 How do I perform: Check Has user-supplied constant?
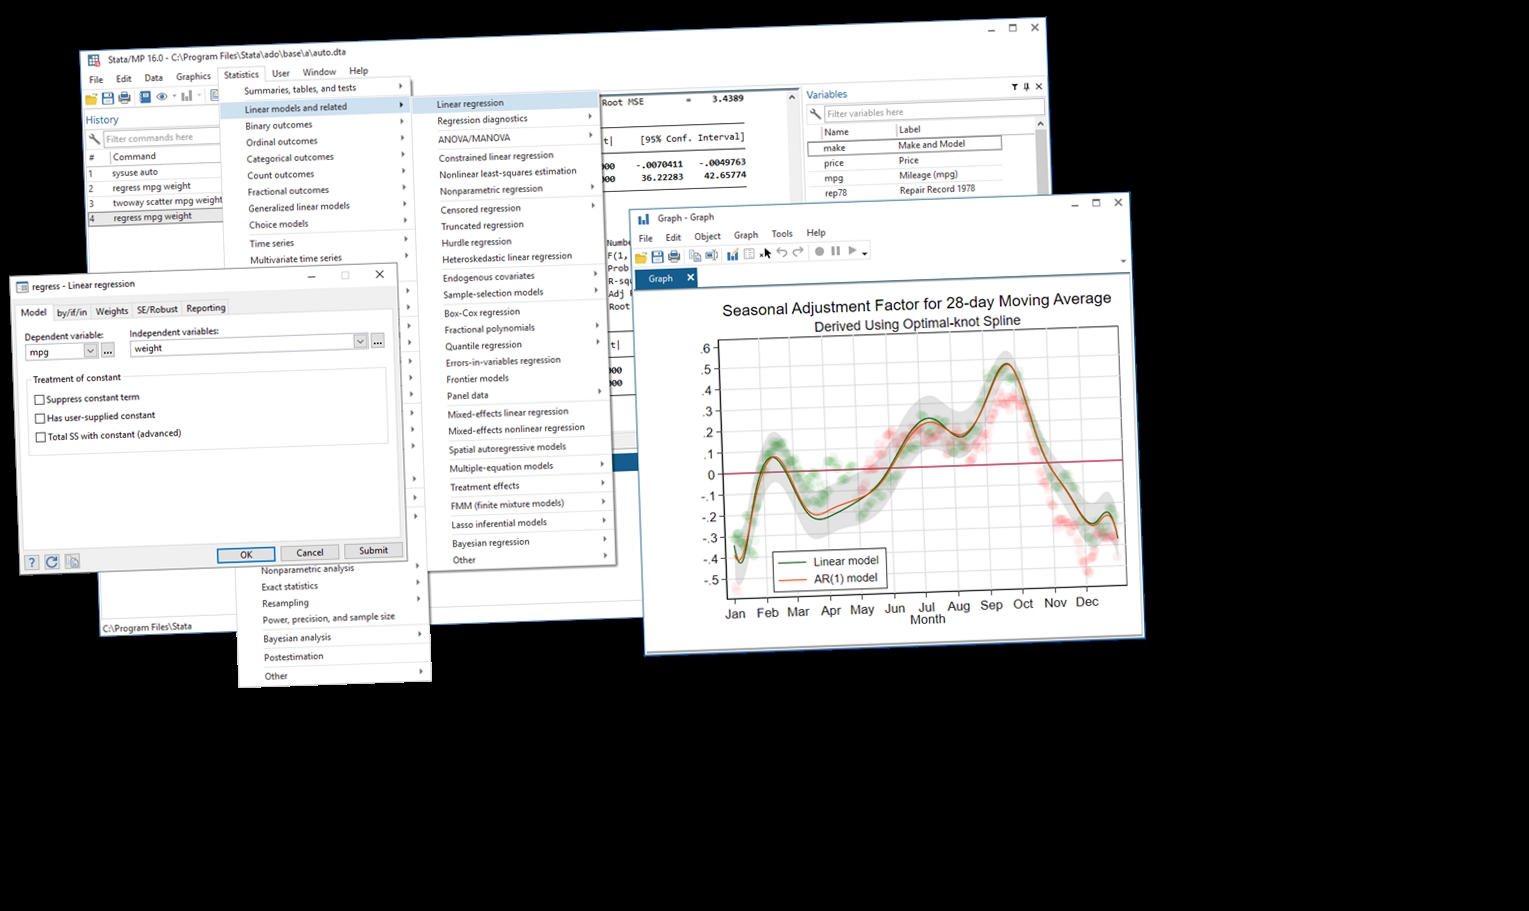coord(40,419)
